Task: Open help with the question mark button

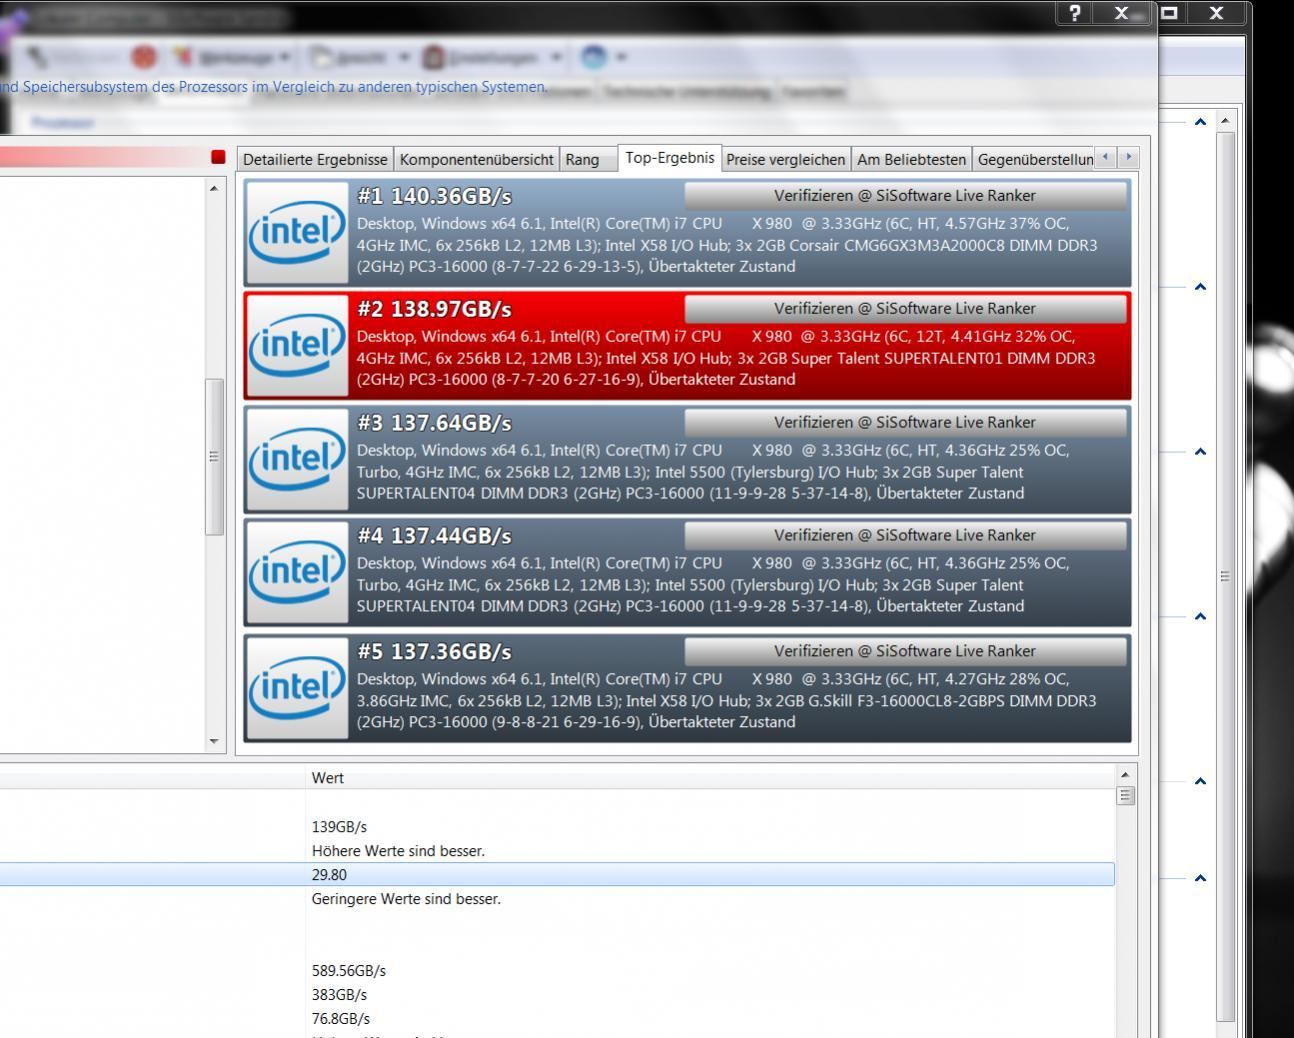Action: coord(1075,13)
